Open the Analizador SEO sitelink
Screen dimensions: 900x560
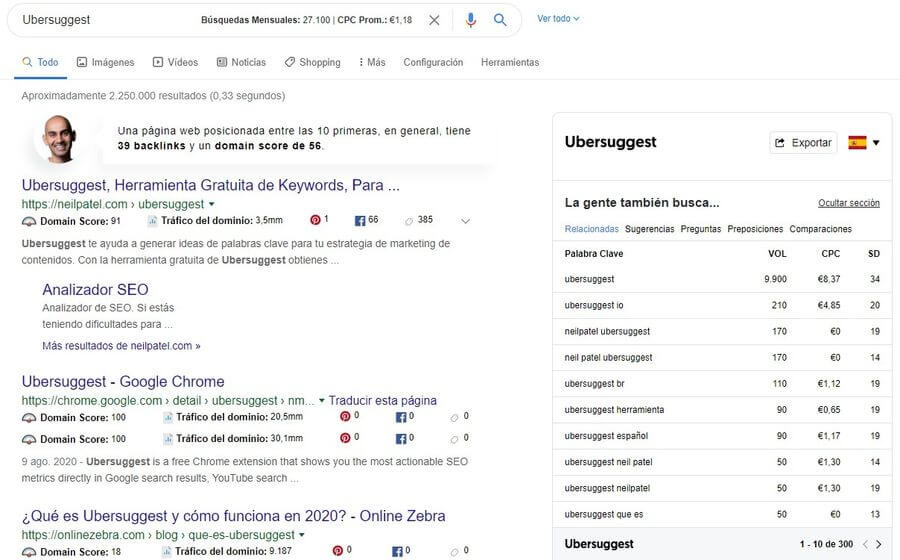[x=95, y=290]
